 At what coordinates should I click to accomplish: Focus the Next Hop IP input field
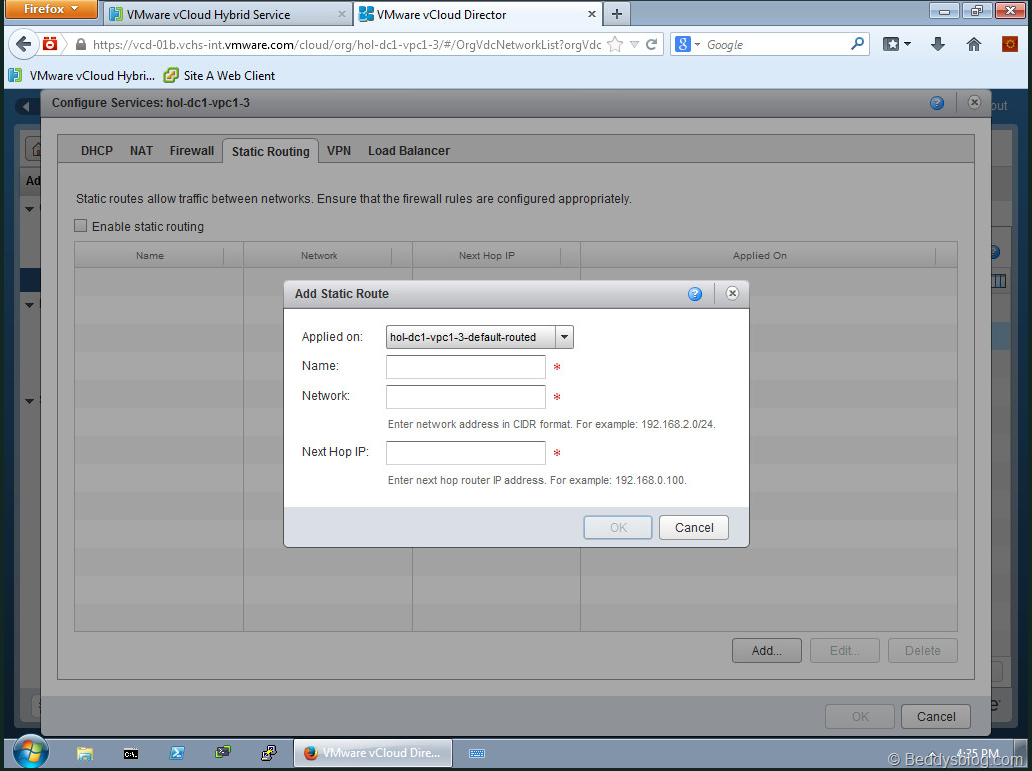pyautogui.click(x=466, y=453)
